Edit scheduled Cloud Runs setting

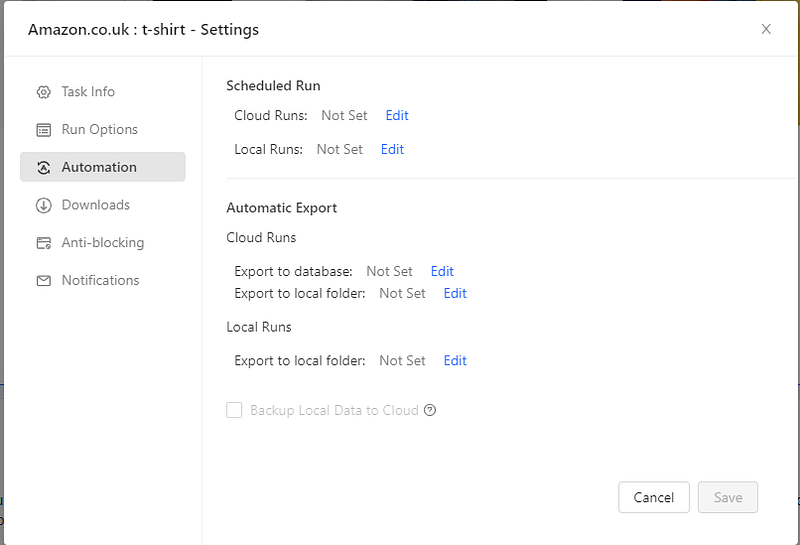click(397, 116)
